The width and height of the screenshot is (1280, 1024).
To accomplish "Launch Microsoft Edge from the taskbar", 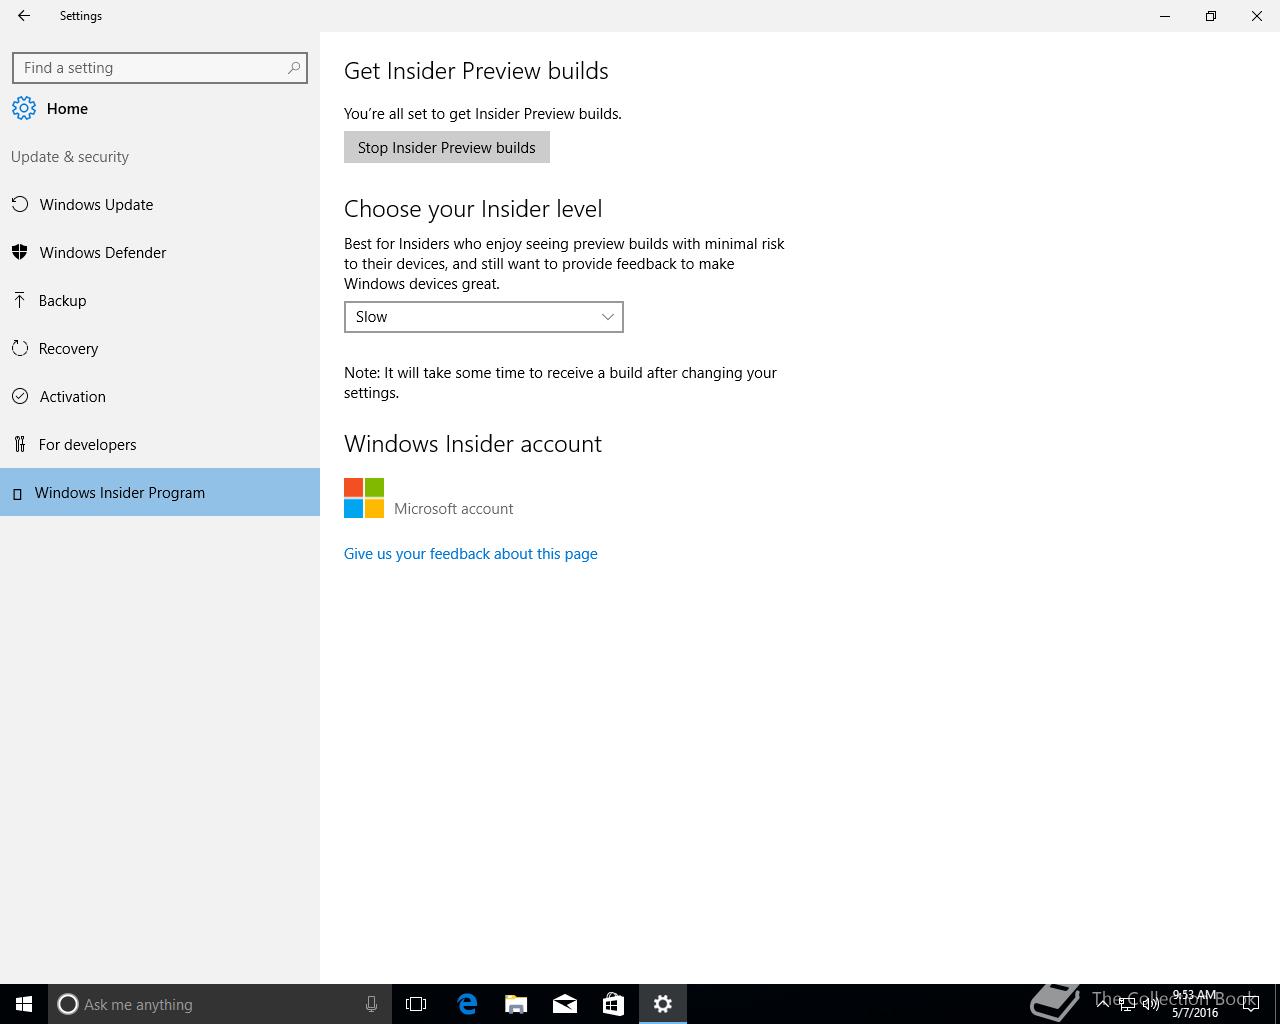I will (467, 1004).
